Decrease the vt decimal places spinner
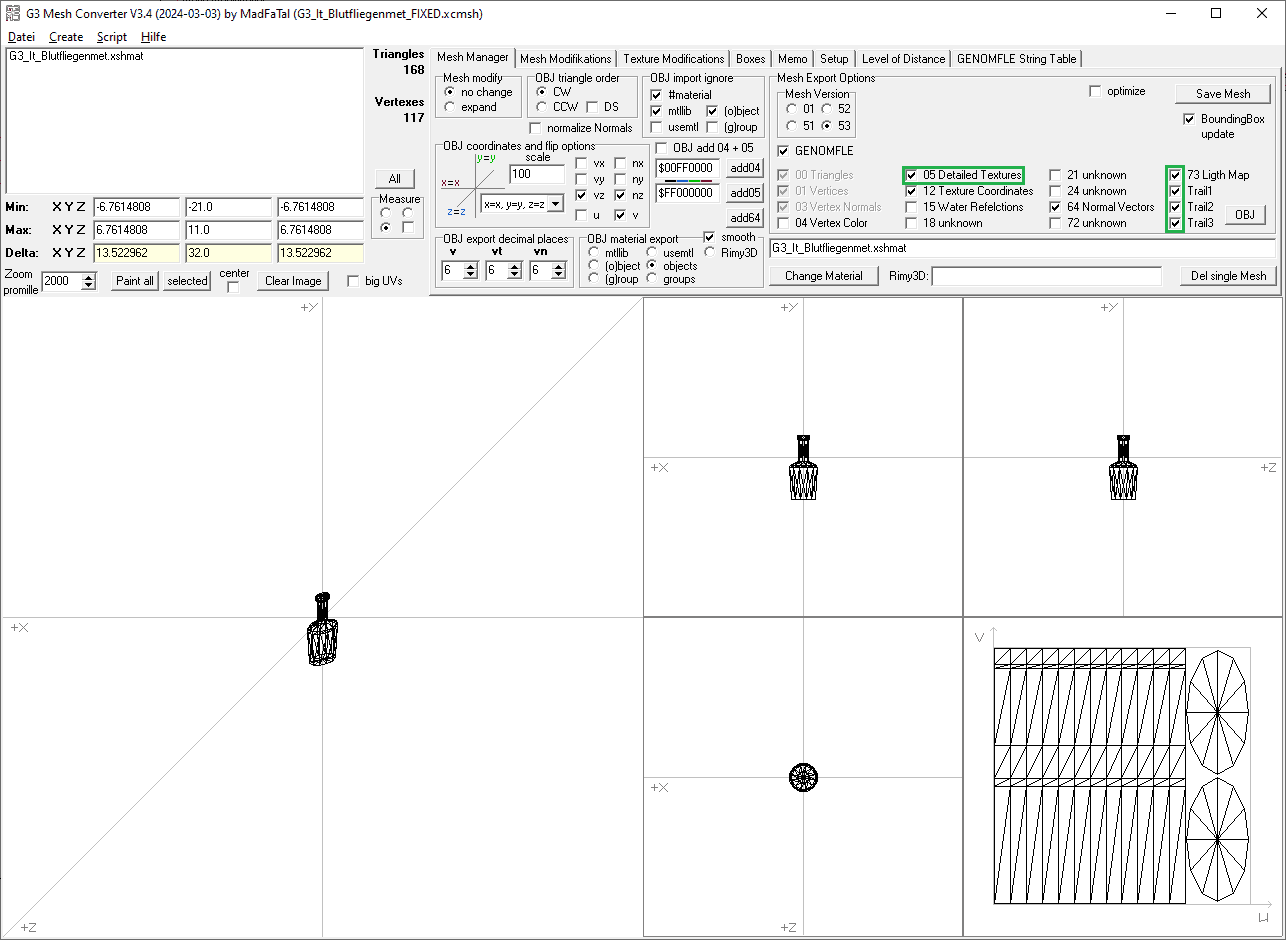Image resolution: width=1286 pixels, height=940 pixels. coord(516,275)
